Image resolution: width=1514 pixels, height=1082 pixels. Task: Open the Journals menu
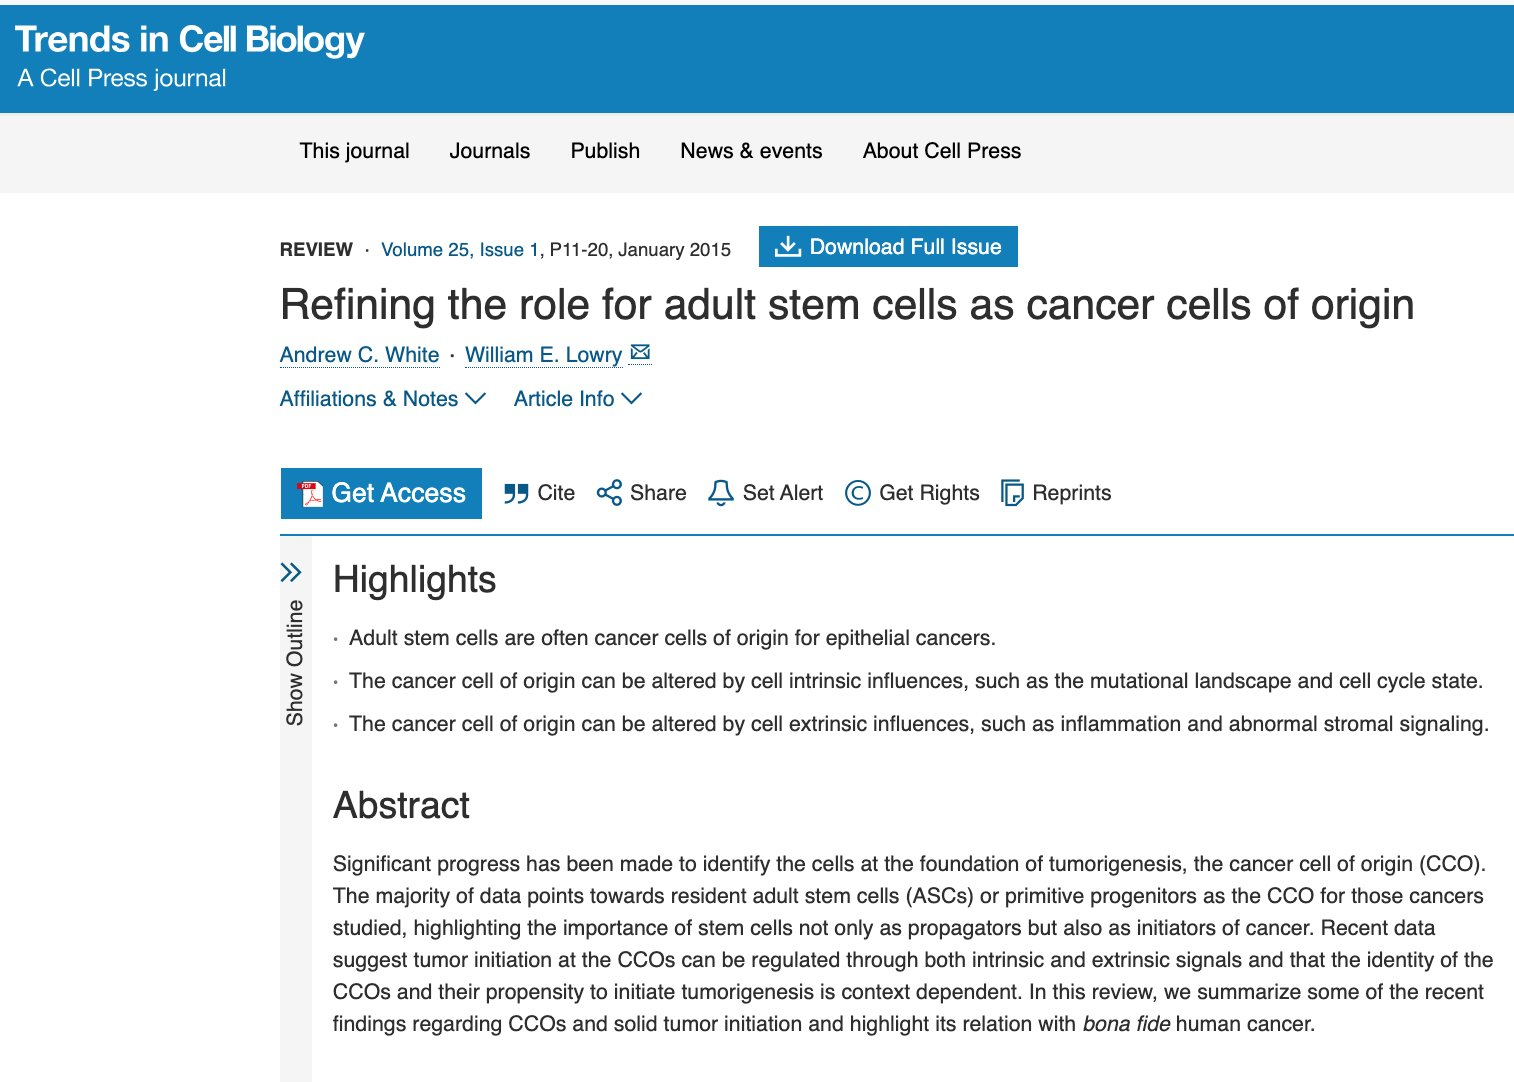point(489,151)
